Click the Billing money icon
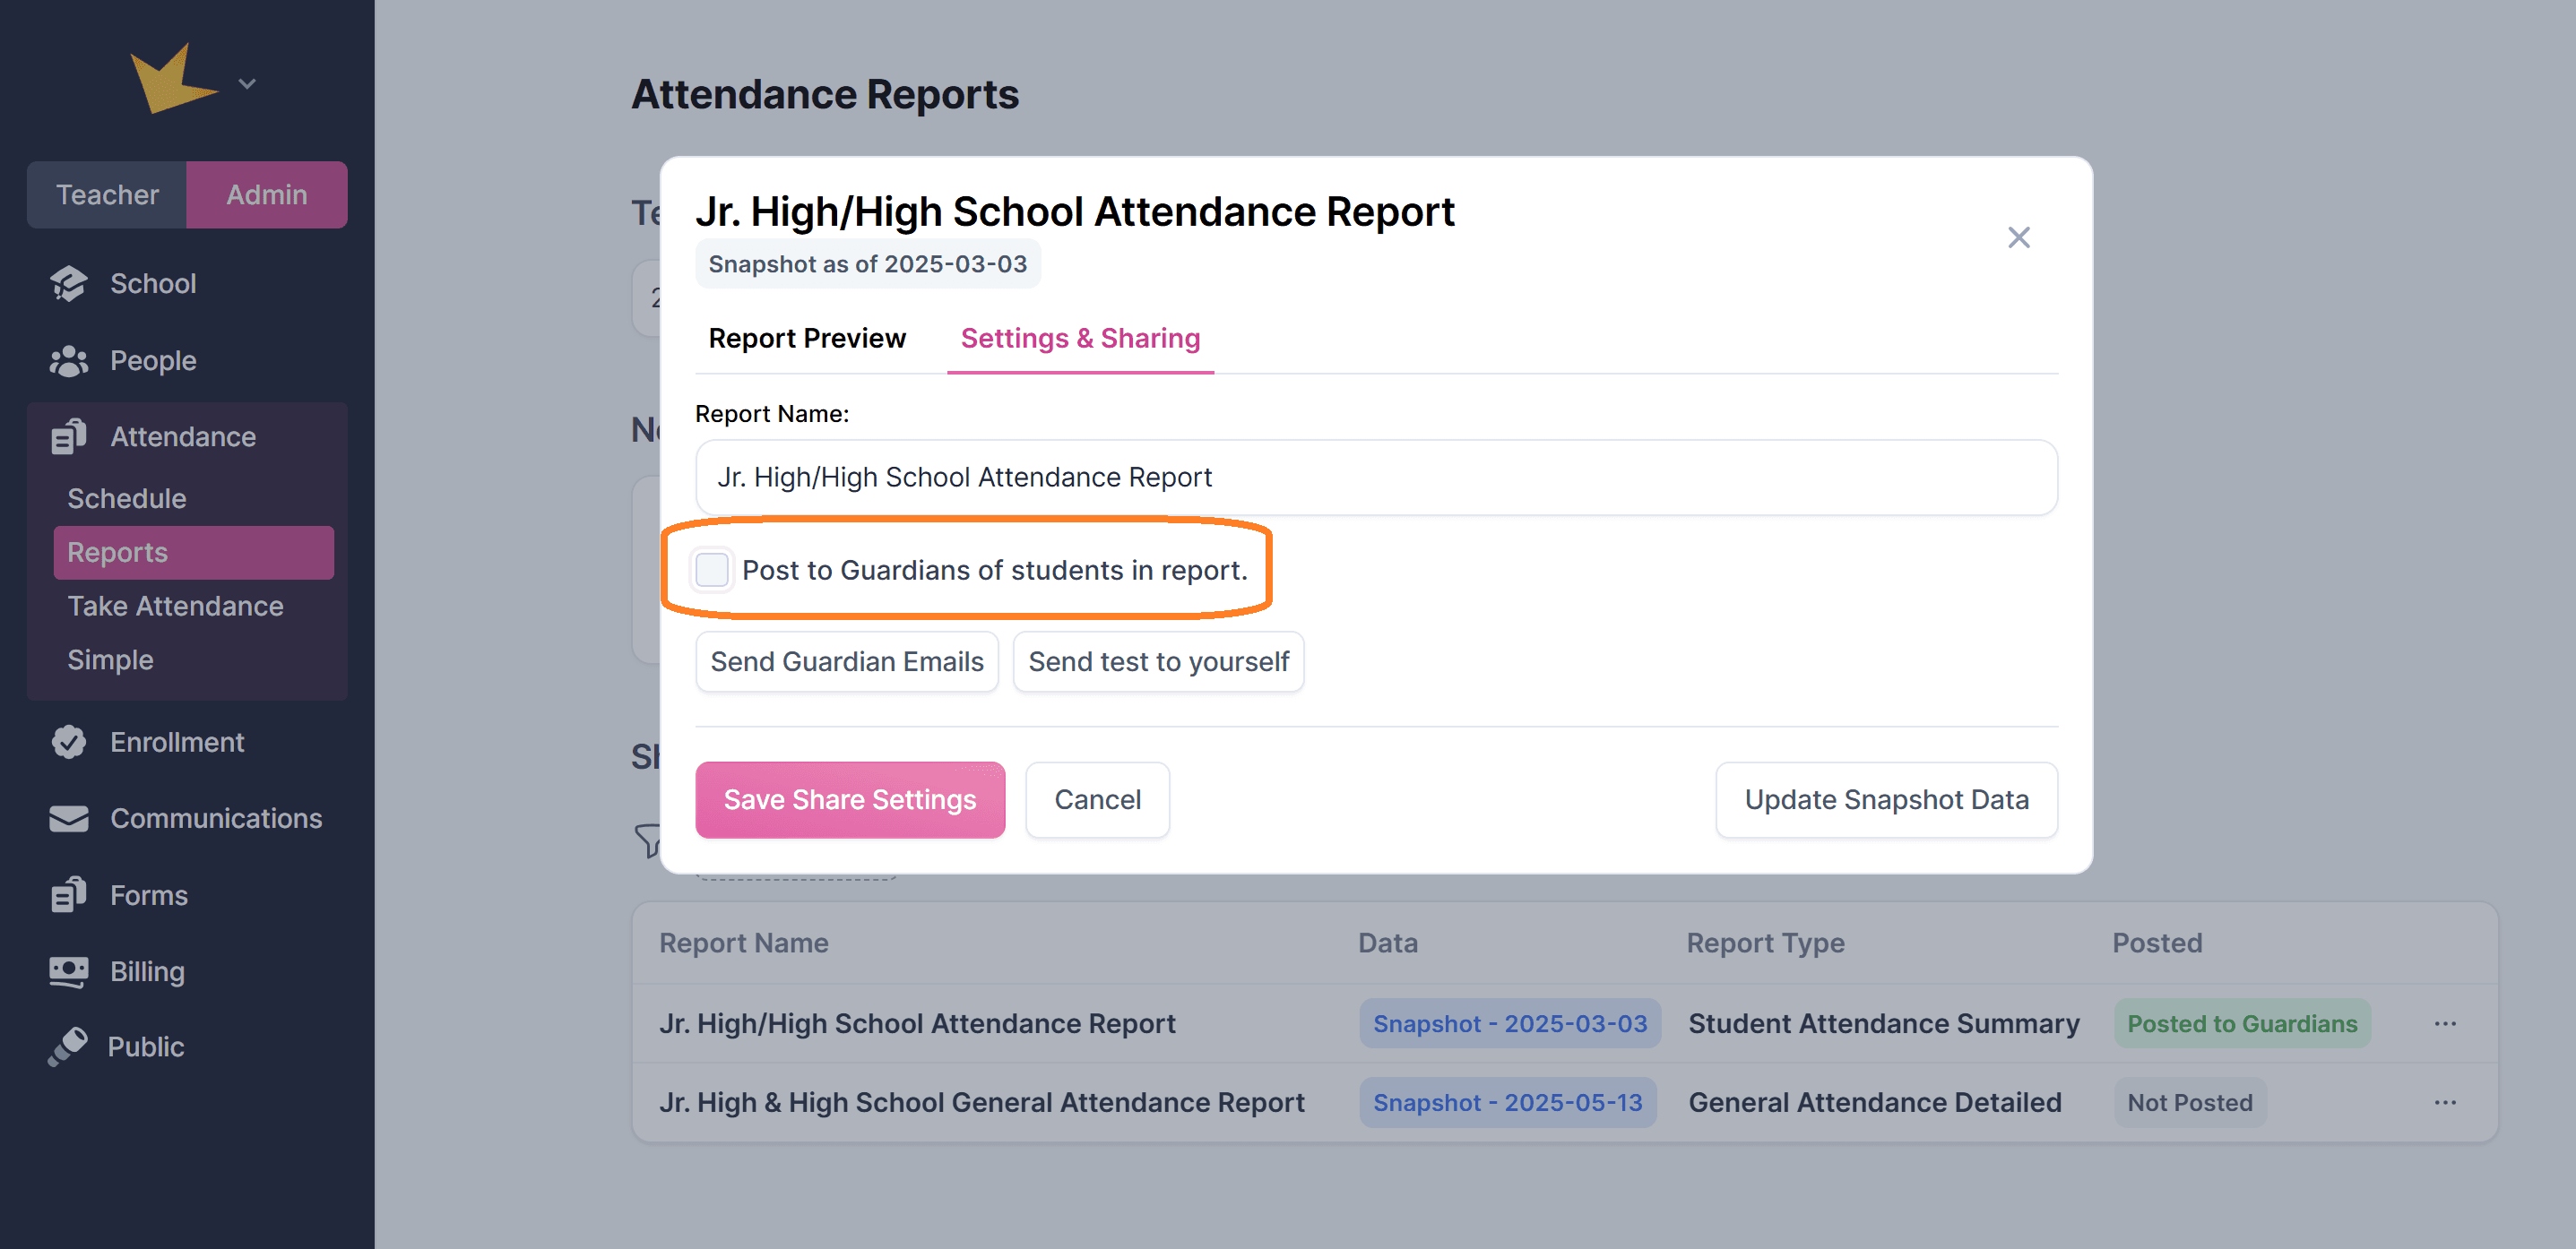This screenshot has width=2576, height=1249. (x=68, y=972)
